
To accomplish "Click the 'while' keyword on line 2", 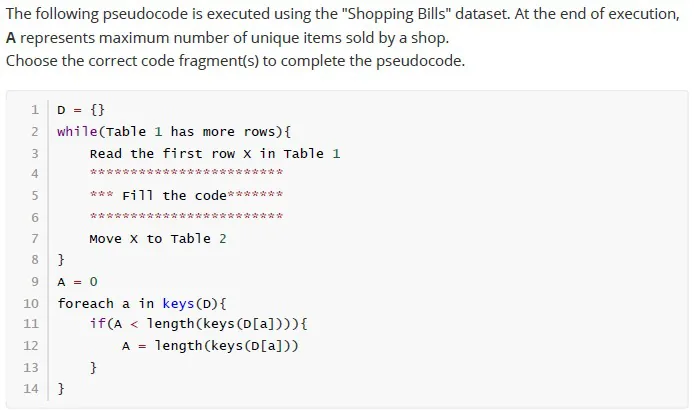I will (77, 132).
